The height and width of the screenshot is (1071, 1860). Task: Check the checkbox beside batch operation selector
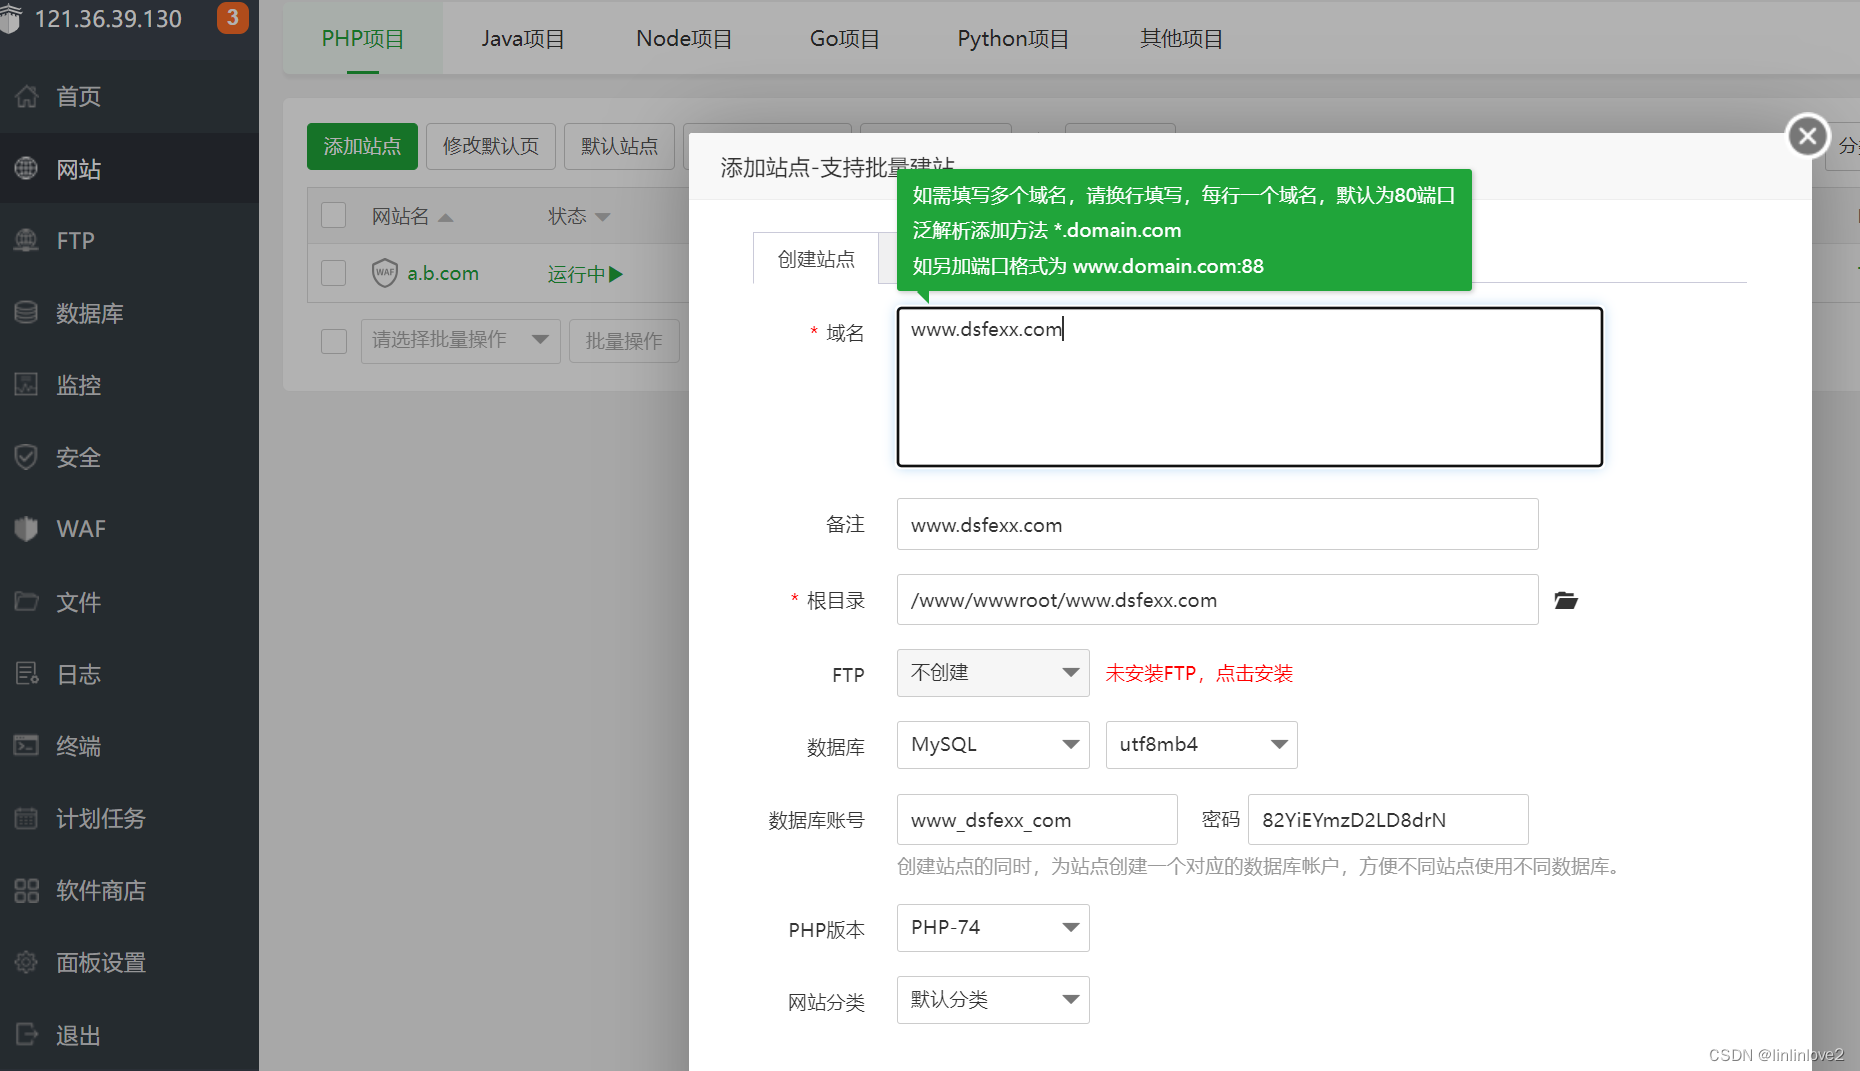pyautogui.click(x=334, y=341)
